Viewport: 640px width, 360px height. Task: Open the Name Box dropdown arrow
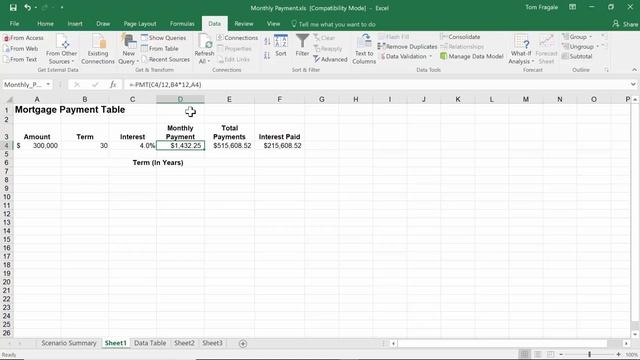[48, 84]
